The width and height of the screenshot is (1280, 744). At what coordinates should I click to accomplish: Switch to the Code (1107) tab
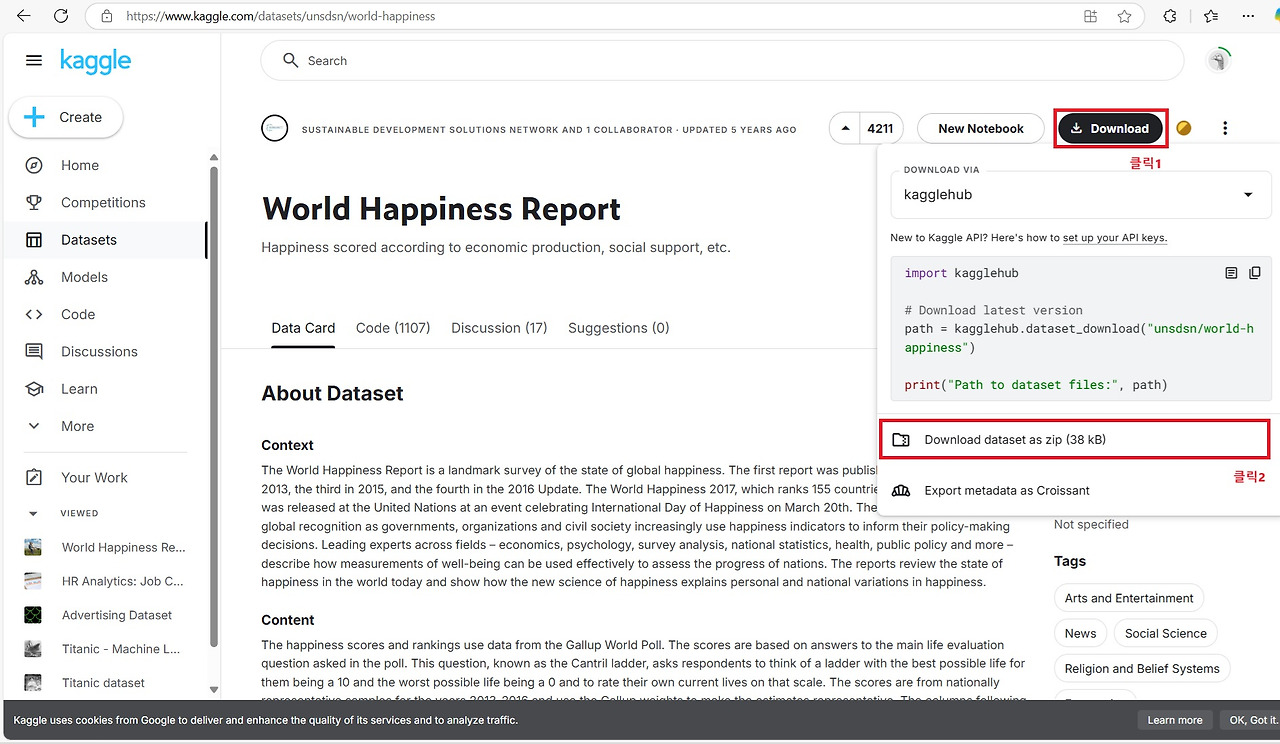tap(393, 328)
